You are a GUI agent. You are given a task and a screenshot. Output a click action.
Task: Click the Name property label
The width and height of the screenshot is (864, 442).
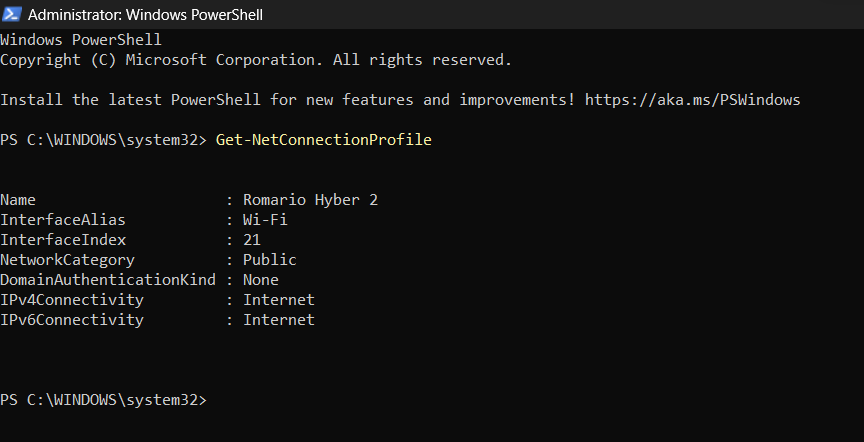click(x=18, y=200)
